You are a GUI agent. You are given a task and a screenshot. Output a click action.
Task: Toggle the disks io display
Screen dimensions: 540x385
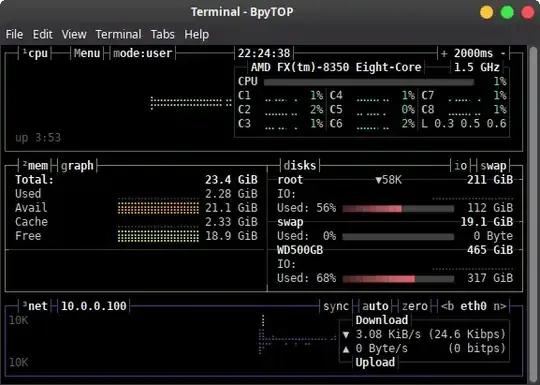[460, 166]
